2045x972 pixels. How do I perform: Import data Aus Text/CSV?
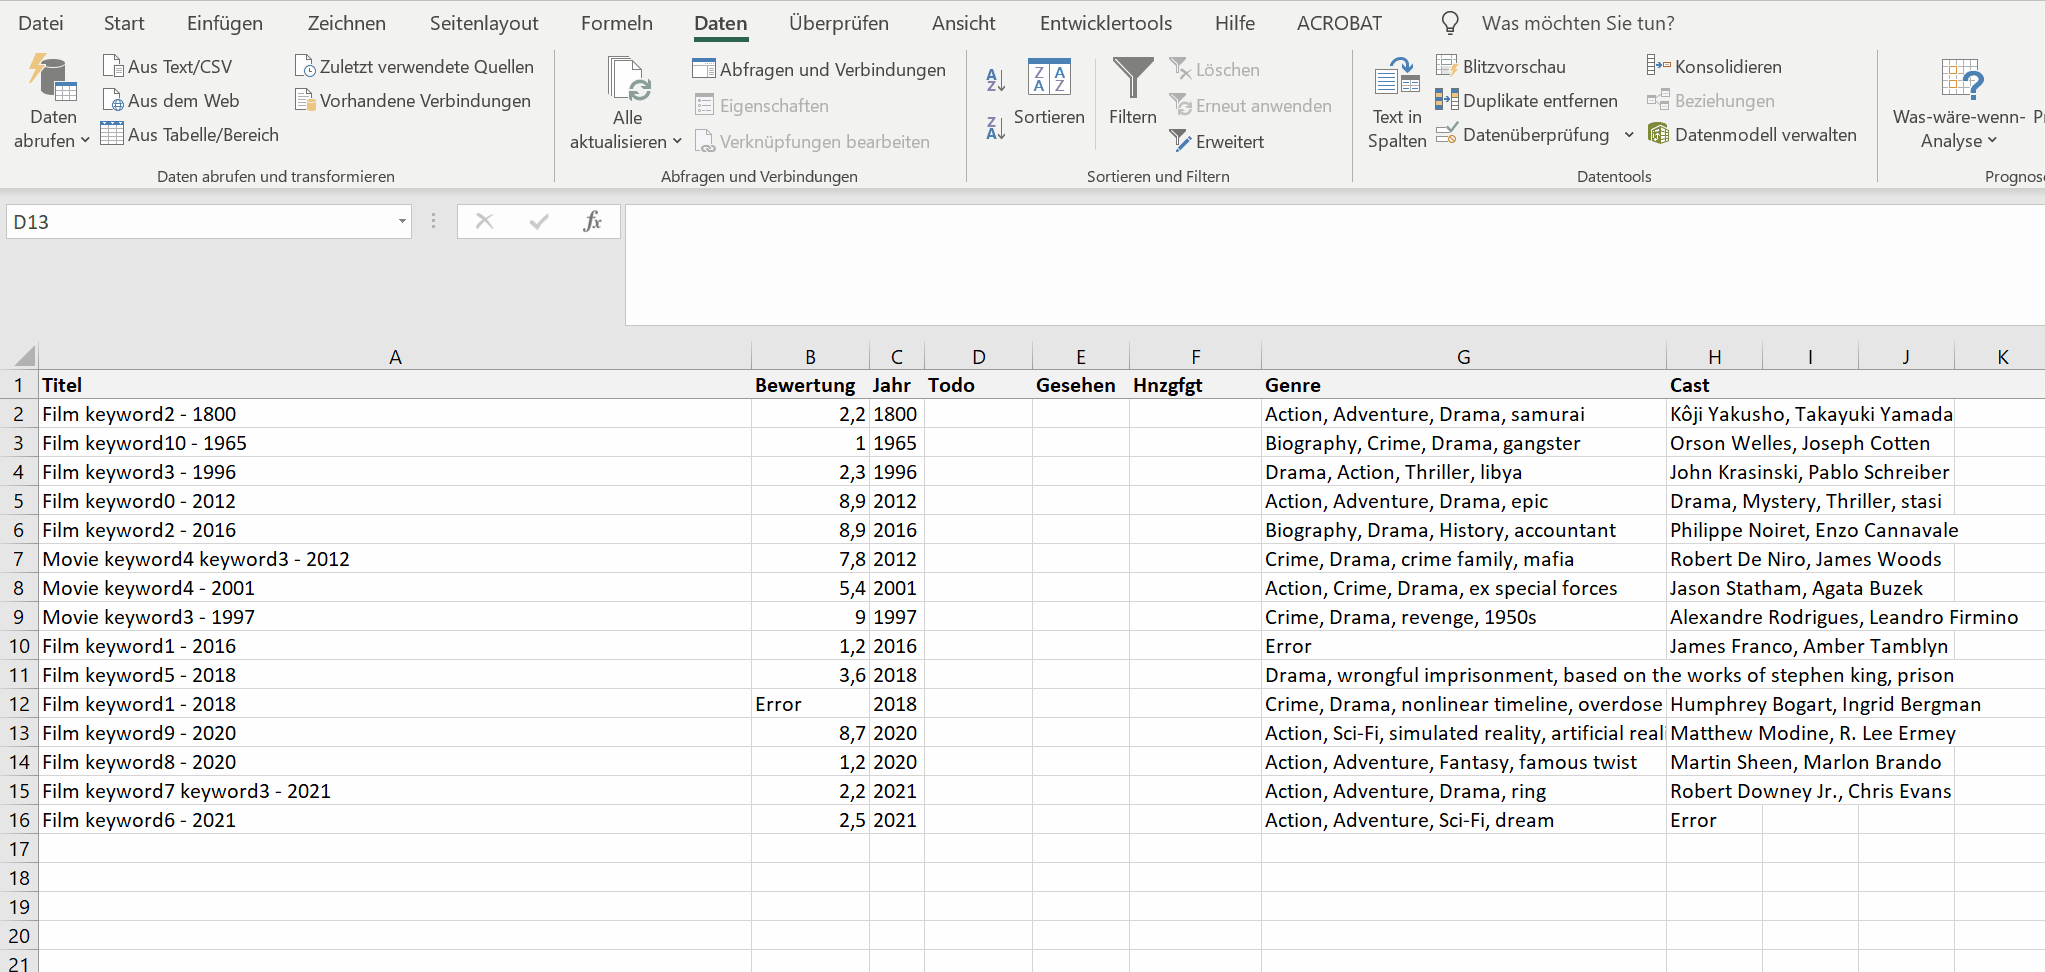168,67
